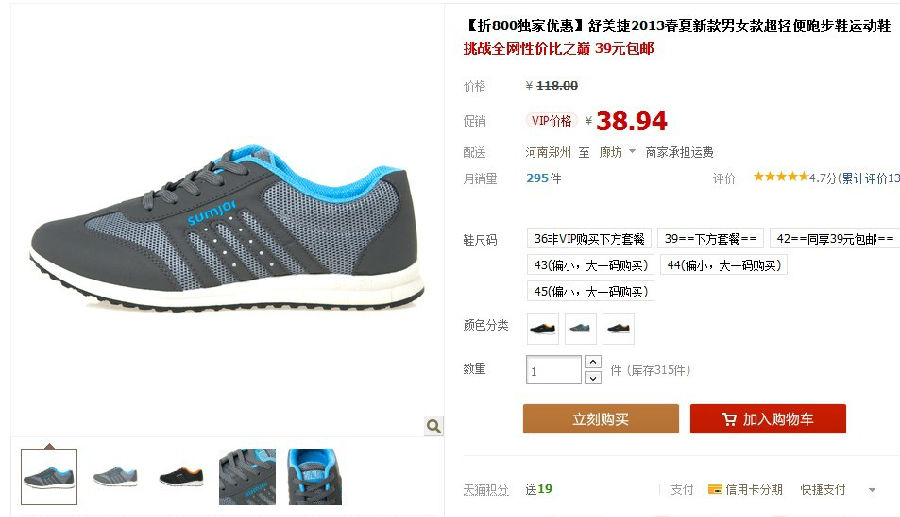900x517 pixels.
Task: Expand the payment methods dropdown arrow
Action: 872,490
